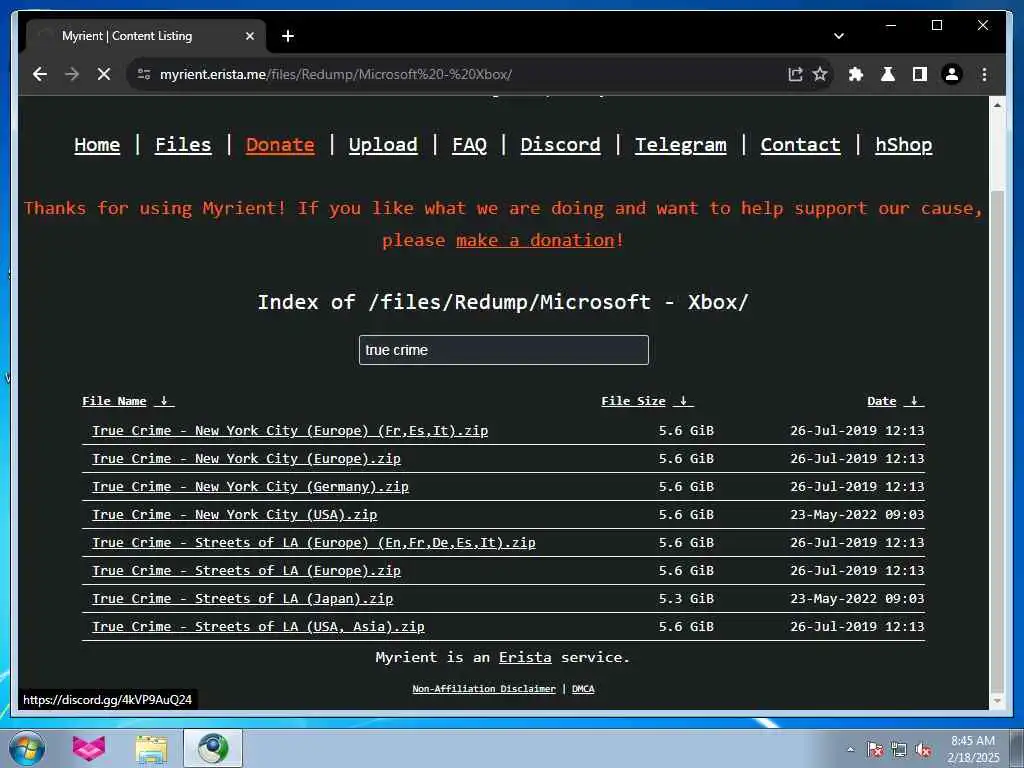Open network status tray icon
The width and height of the screenshot is (1024, 768).
[899, 750]
